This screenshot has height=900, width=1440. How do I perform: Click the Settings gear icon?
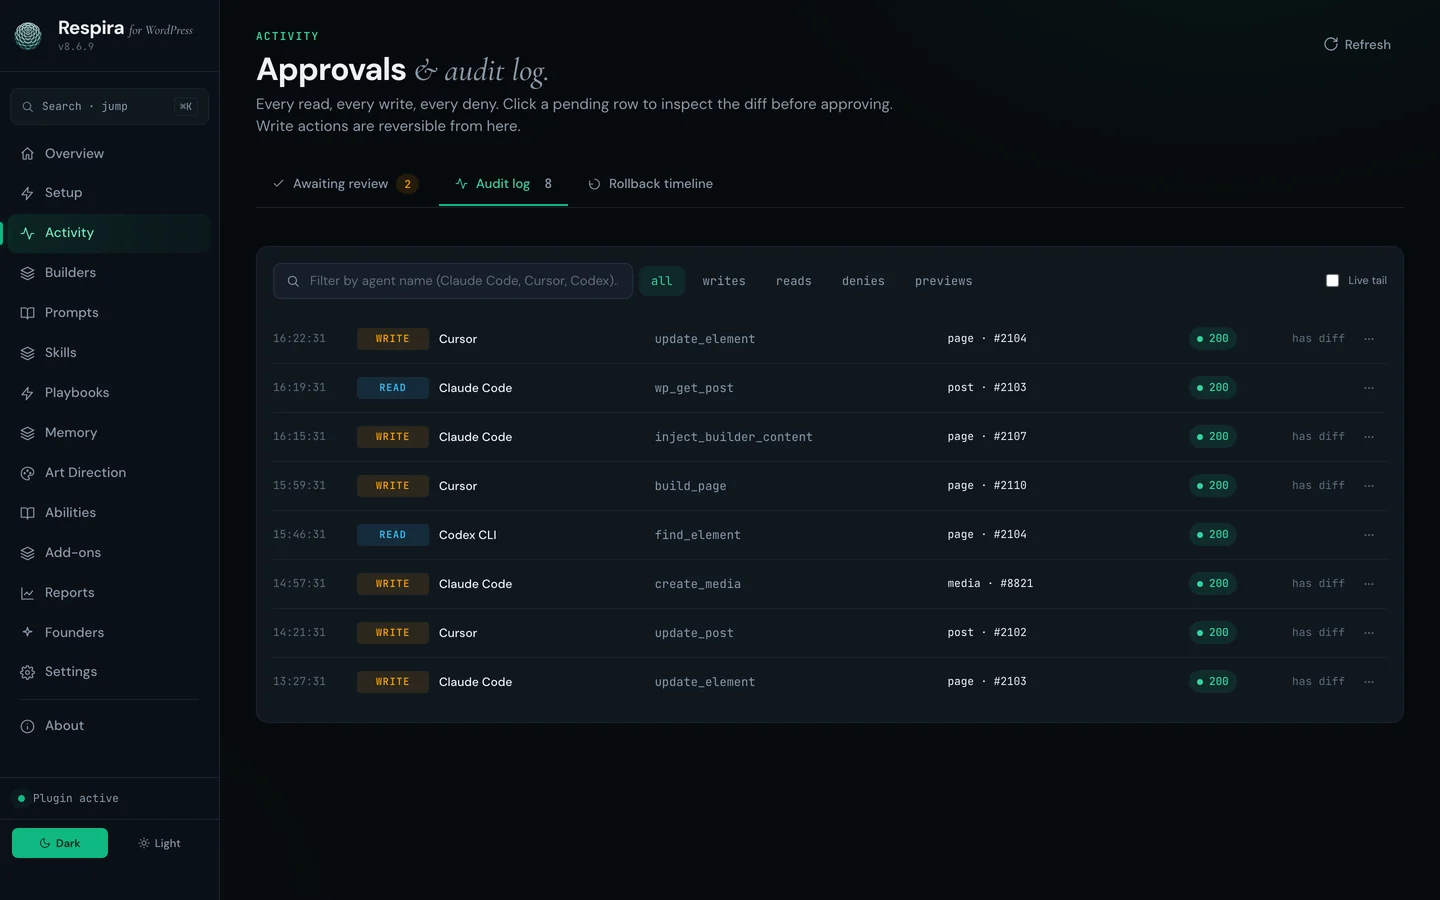click(x=27, y=672)
